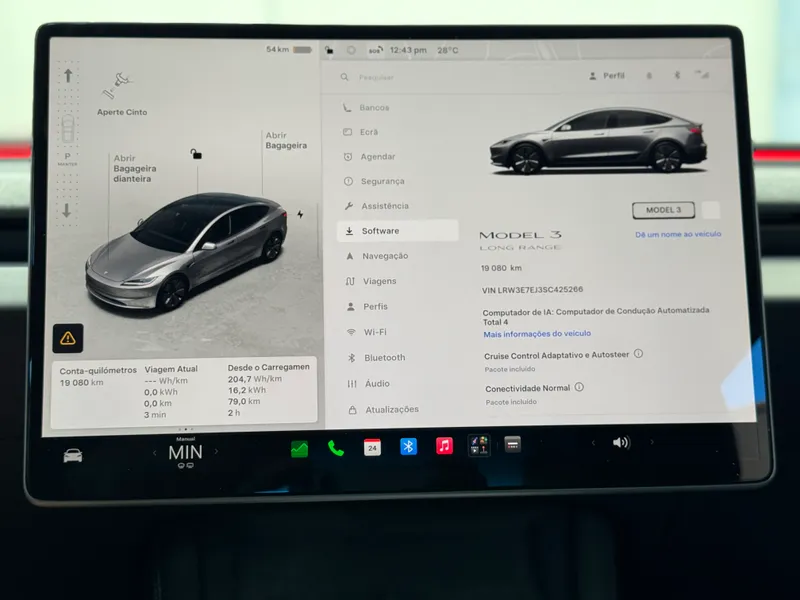
Task: Open the green Phone app
Action: (x=336, y=448)
